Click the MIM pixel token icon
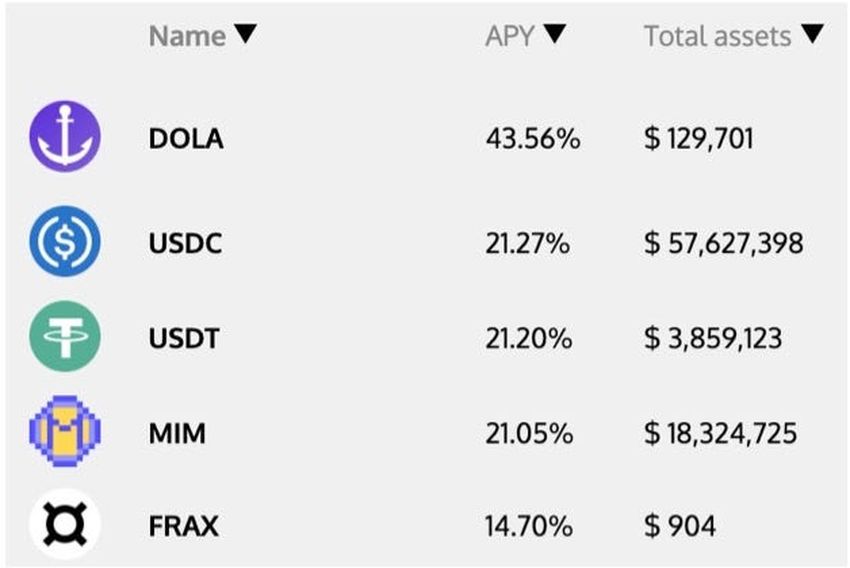 pyautogui.click(x=65, y=433)
